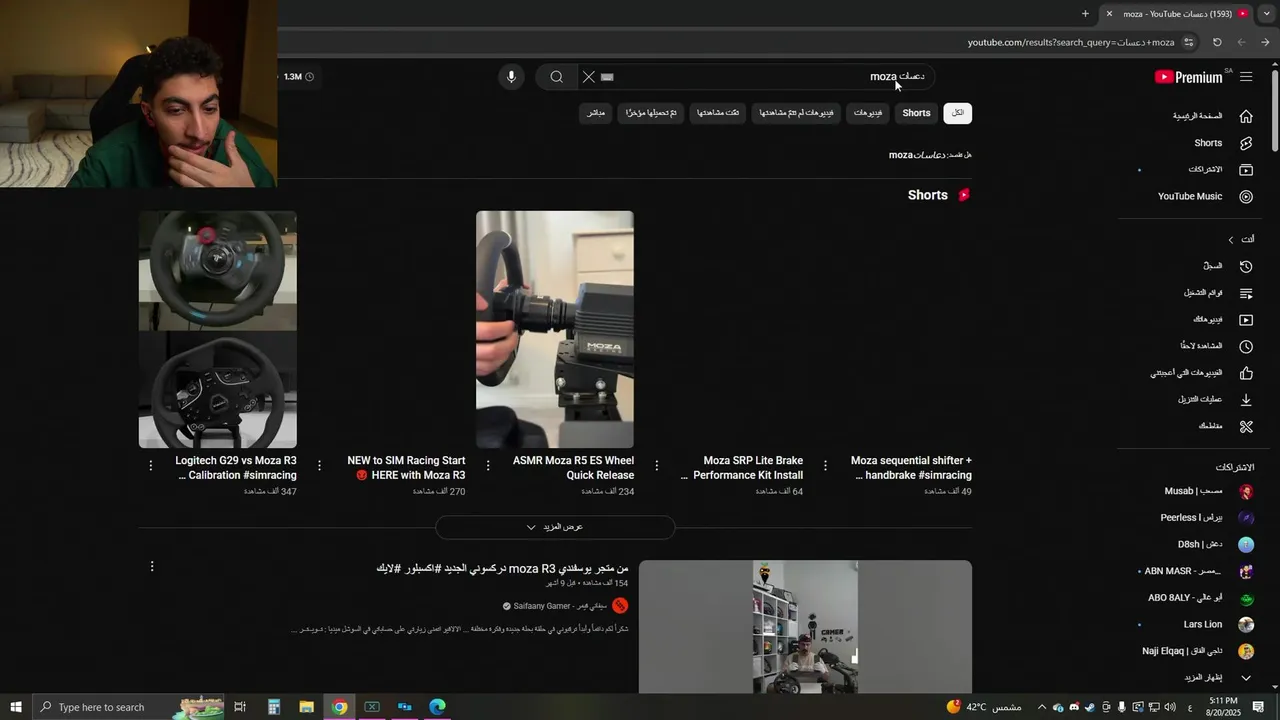Open Downloads arrow icon in sidebar

click(x=1246, y=400)
